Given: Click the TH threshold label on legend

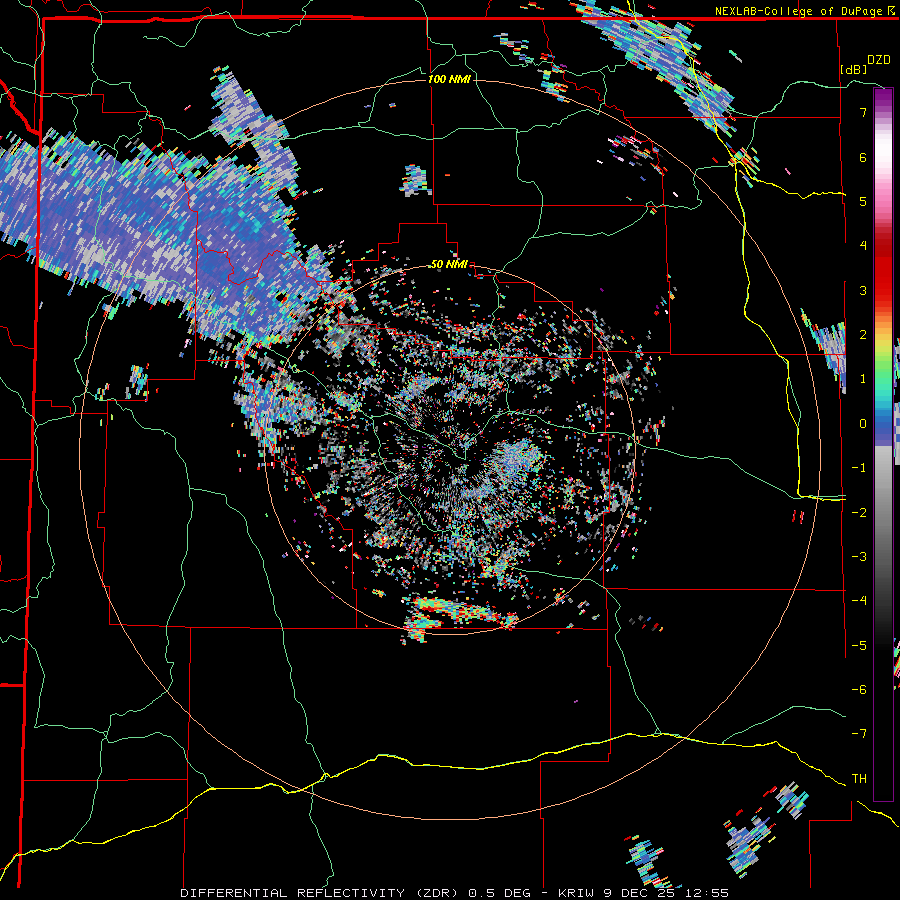Looking at the screenshot, I should click(x=859, y=779).
